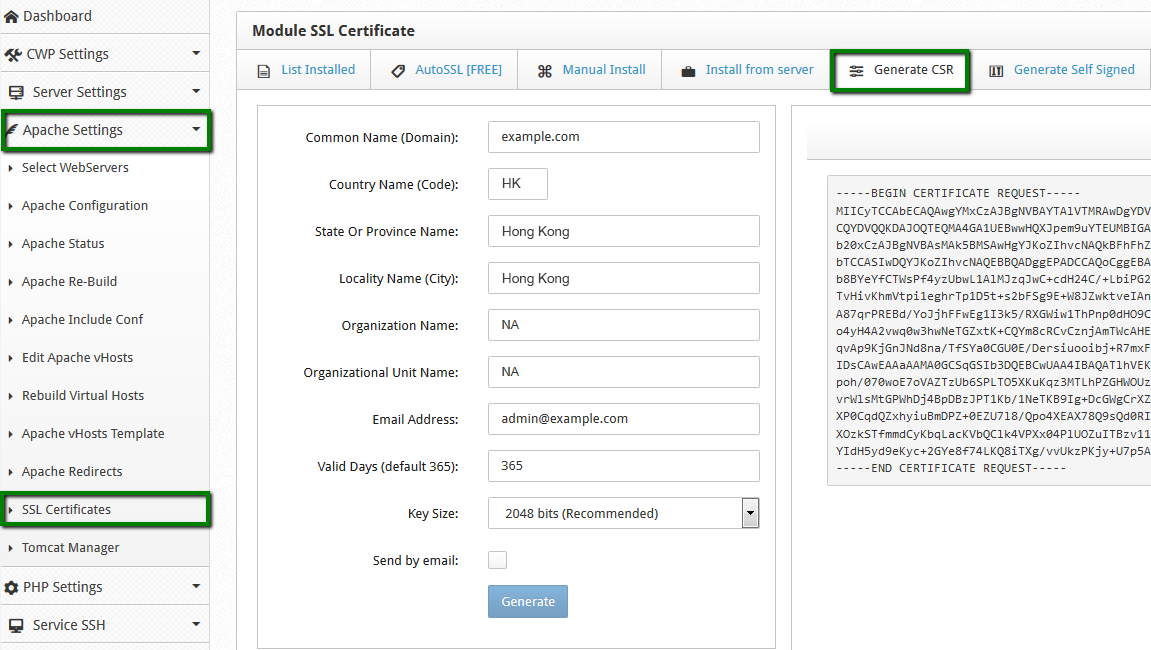Expand the CWP Settings menu arrow
1151x650 pixels.
click(x=196, y=54)
